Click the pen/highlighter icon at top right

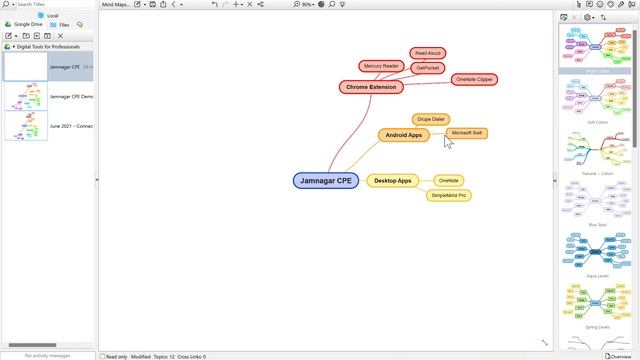coord(621,4)
